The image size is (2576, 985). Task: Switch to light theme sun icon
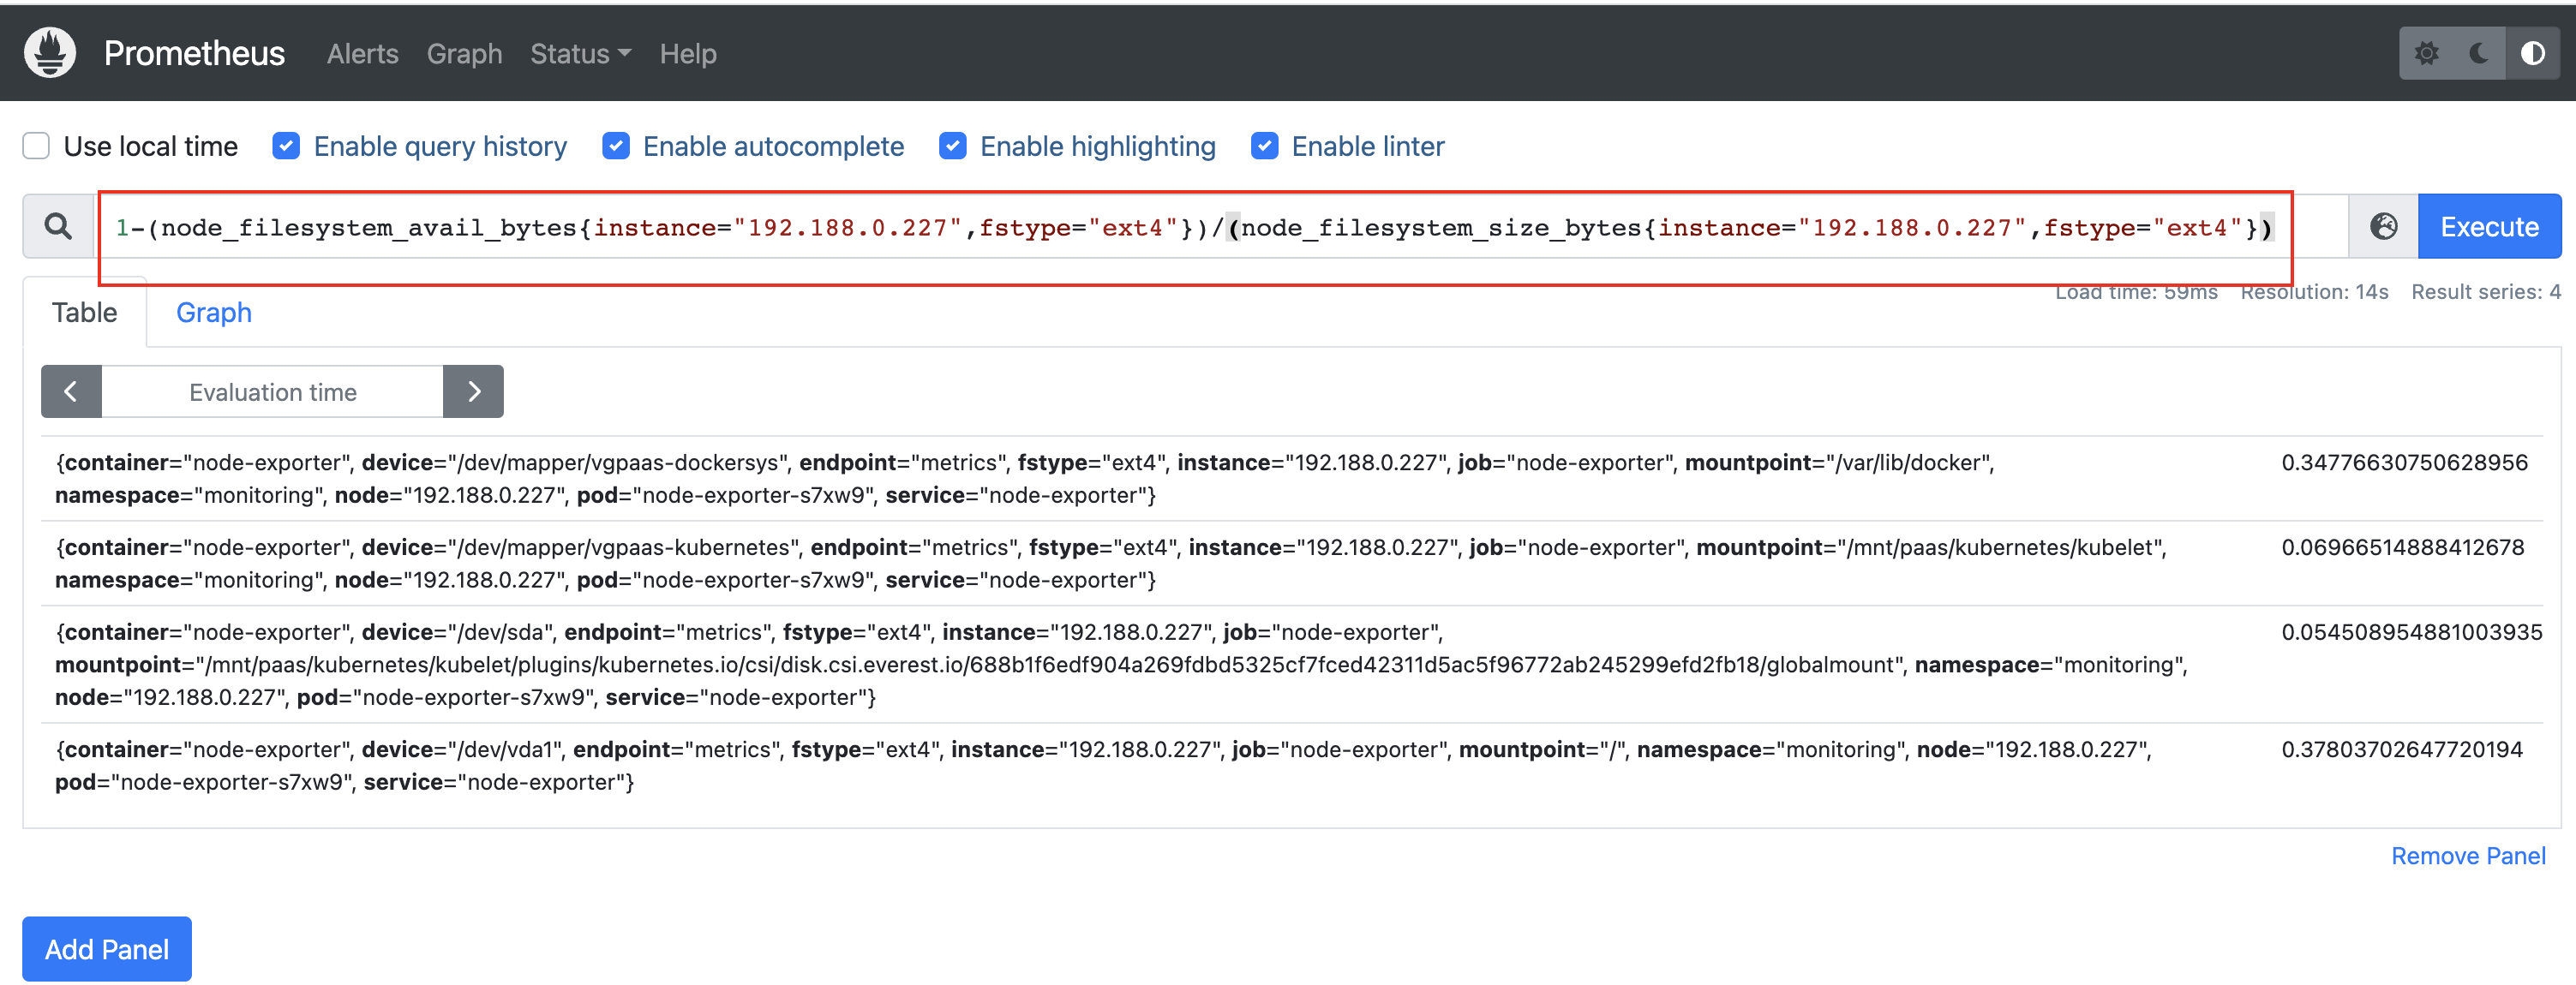click(x=2426, y=53)
